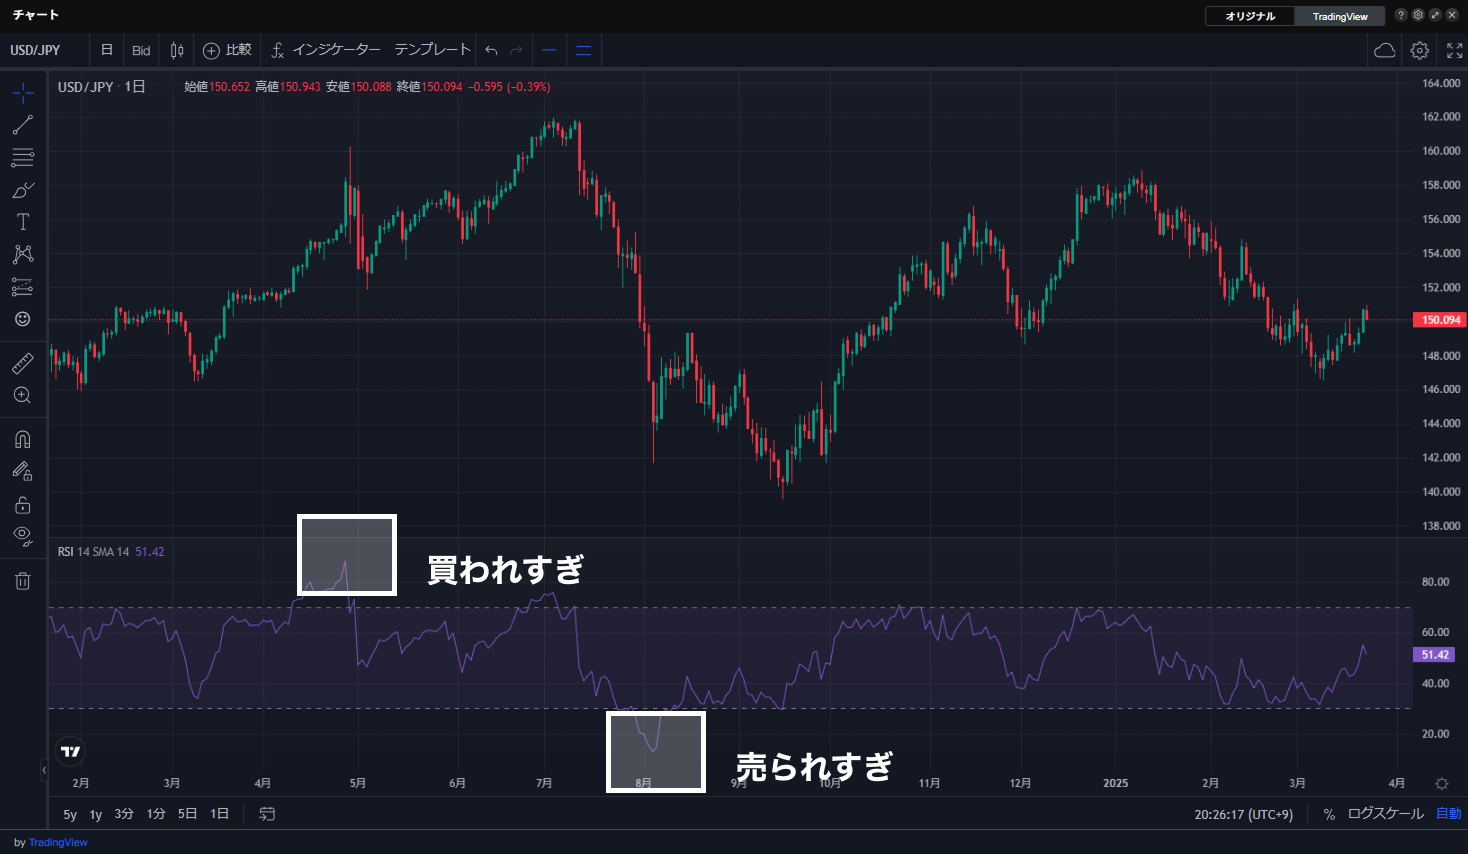Switch to the オリジナル tab
1468x854 pixels.
(x=1250, y=16)
